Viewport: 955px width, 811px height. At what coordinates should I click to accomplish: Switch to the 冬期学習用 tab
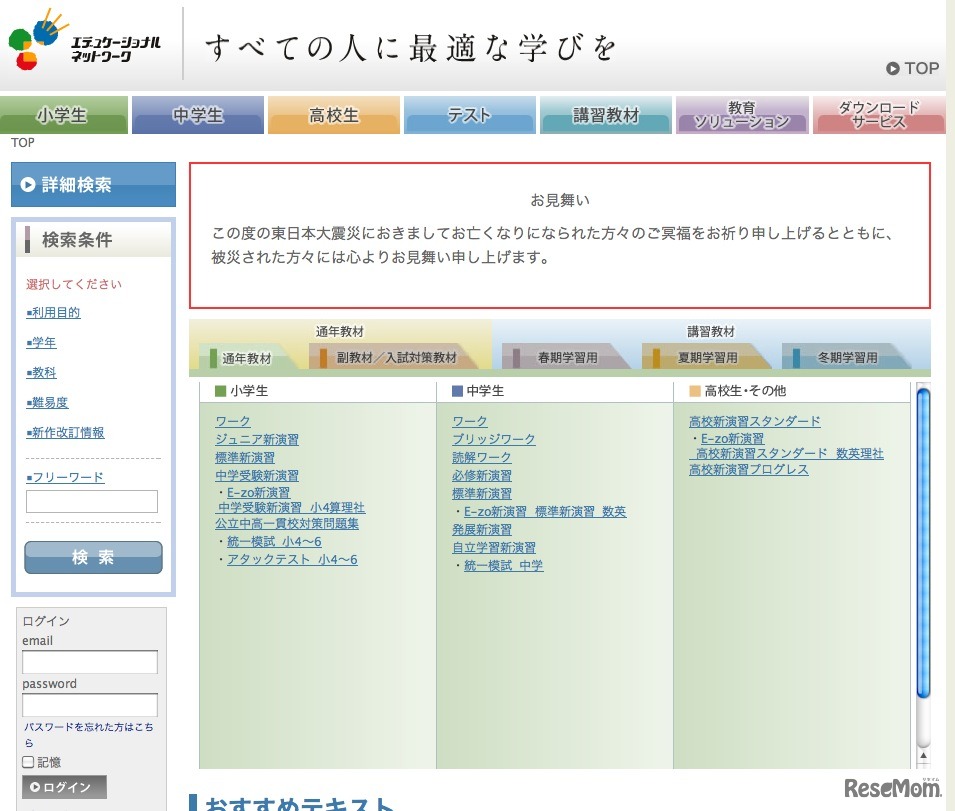click(x=848, y=355)
